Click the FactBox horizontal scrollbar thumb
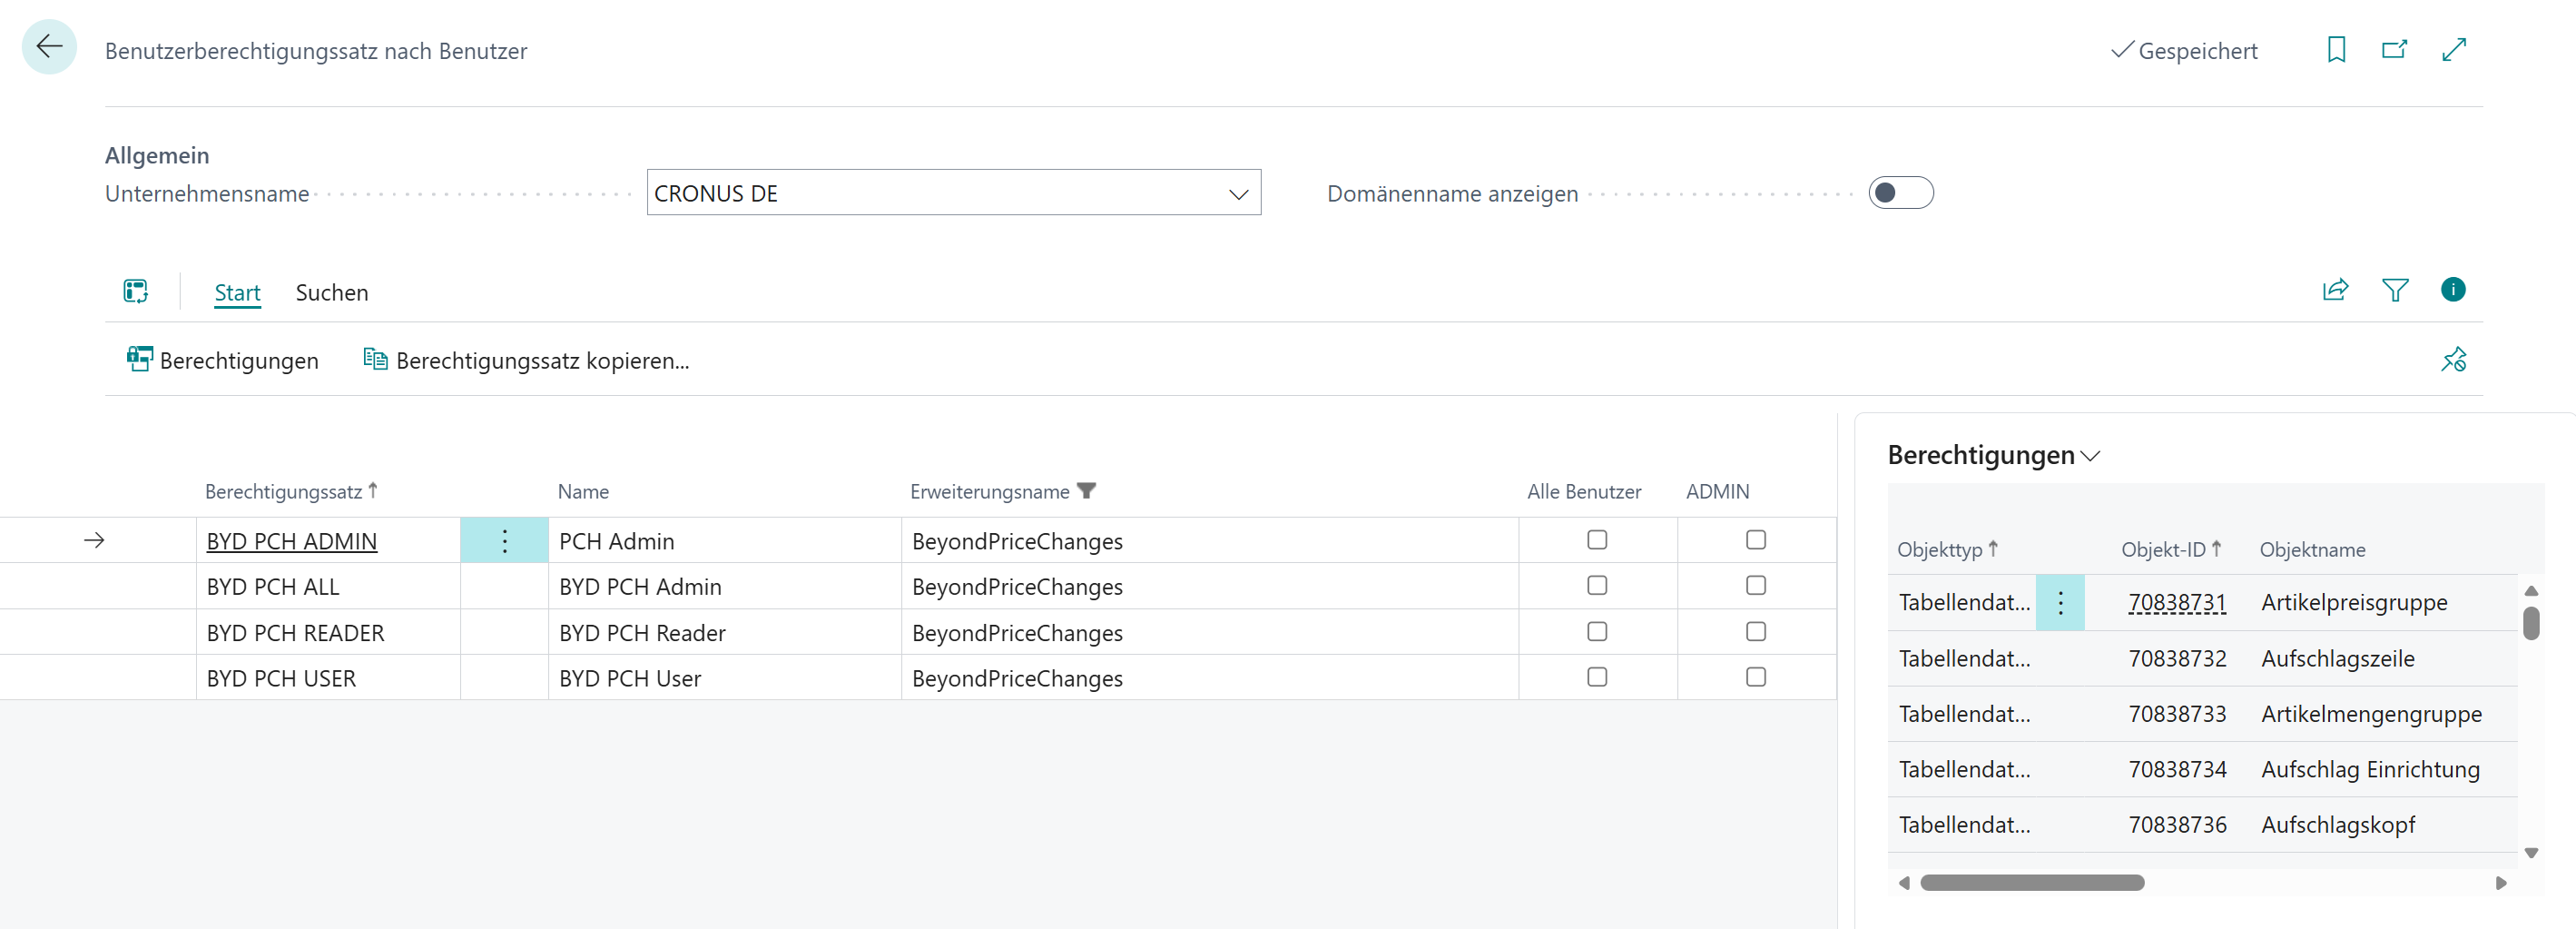2576x929 pixels. click(x=2032, y=882)
